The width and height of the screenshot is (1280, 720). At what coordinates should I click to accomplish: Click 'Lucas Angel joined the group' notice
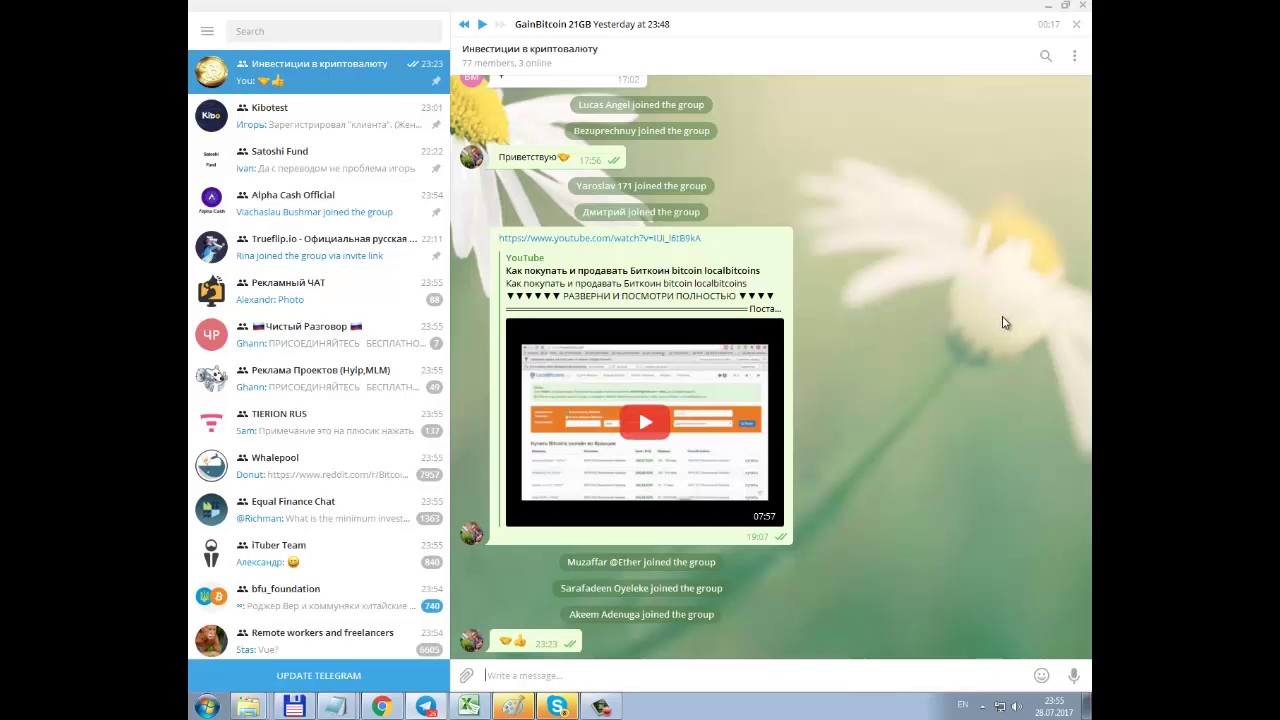tap(641, 105)
